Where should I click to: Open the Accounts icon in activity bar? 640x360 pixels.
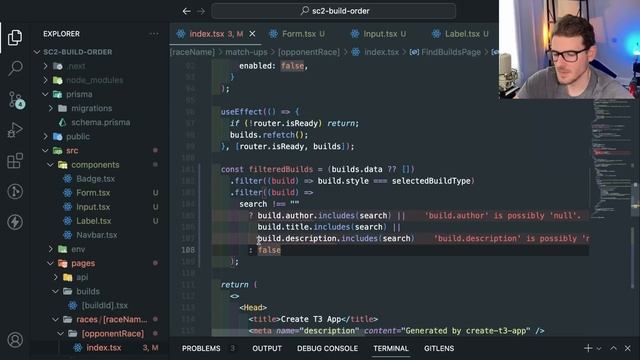point(15,340)
